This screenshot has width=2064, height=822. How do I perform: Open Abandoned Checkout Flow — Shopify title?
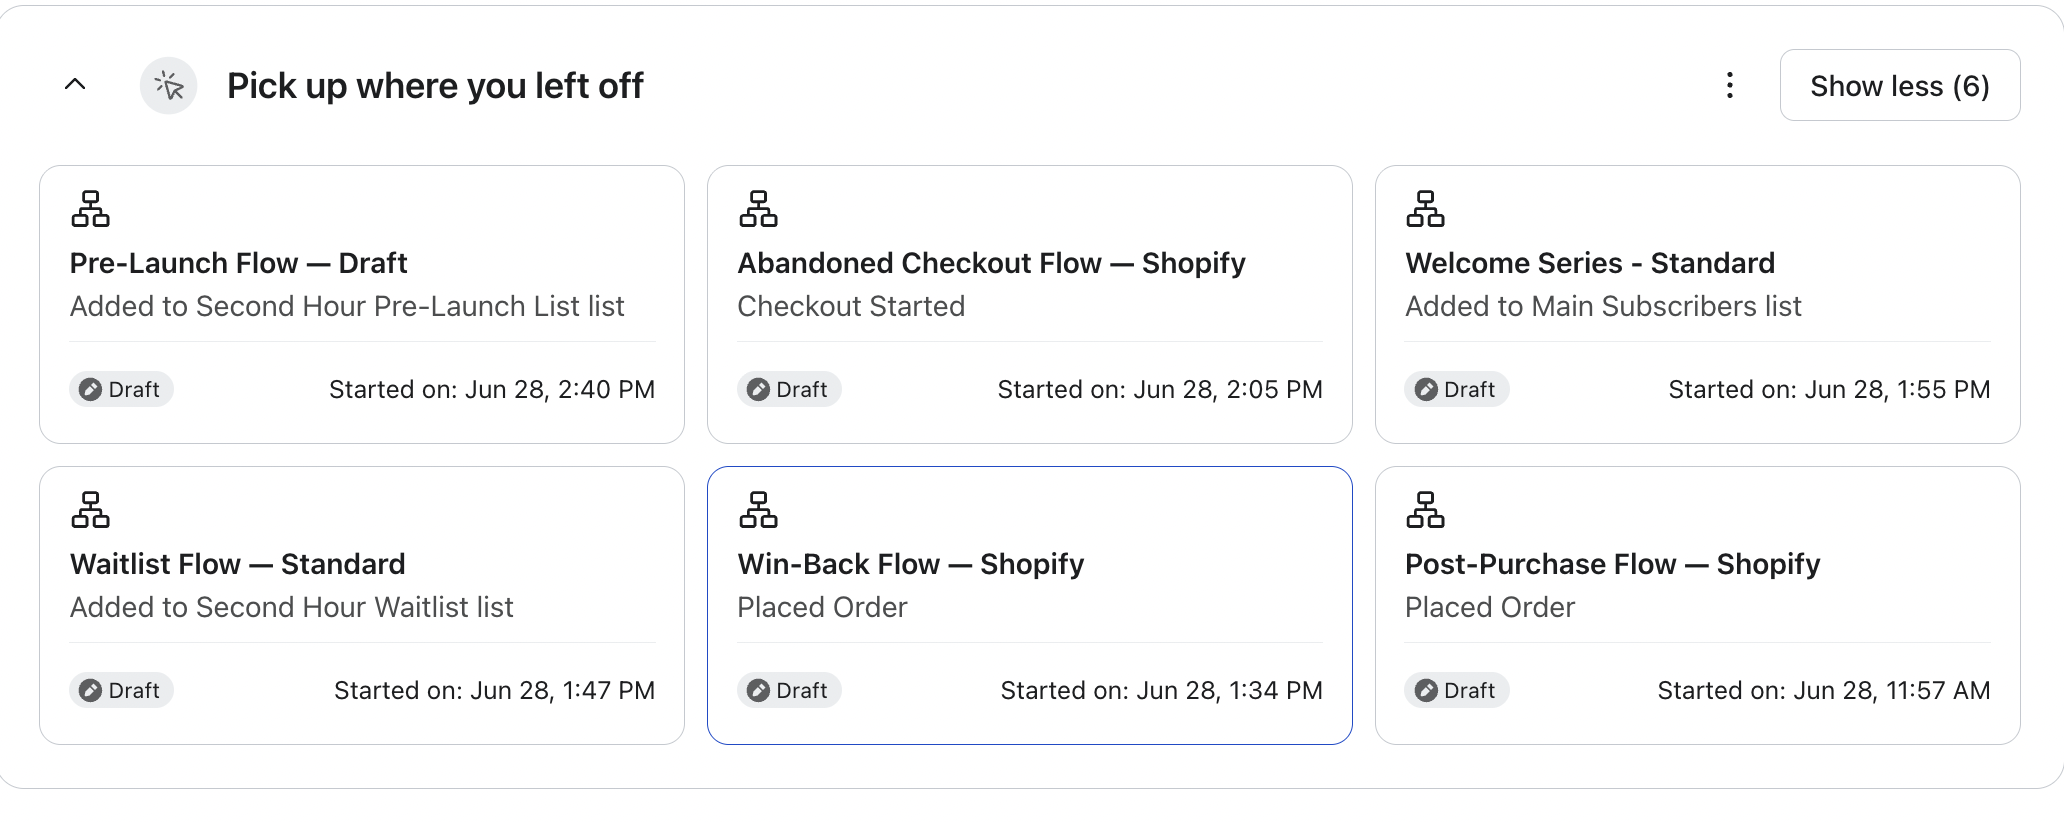point(992,263)
